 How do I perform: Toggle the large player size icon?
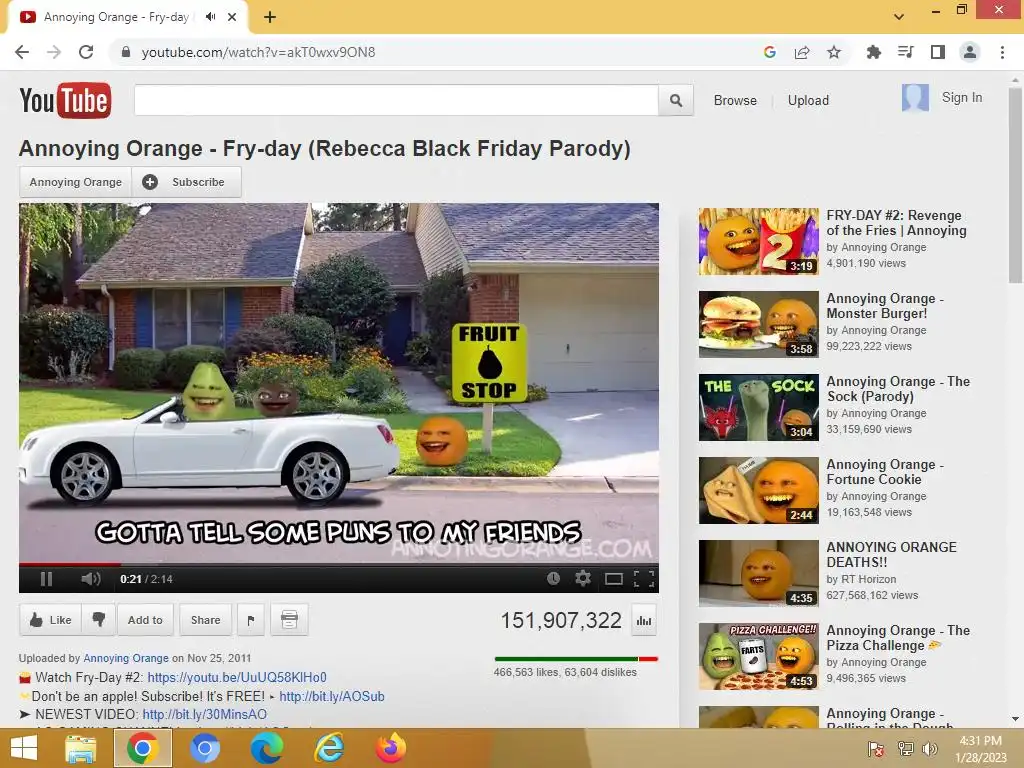click(614, 579)
